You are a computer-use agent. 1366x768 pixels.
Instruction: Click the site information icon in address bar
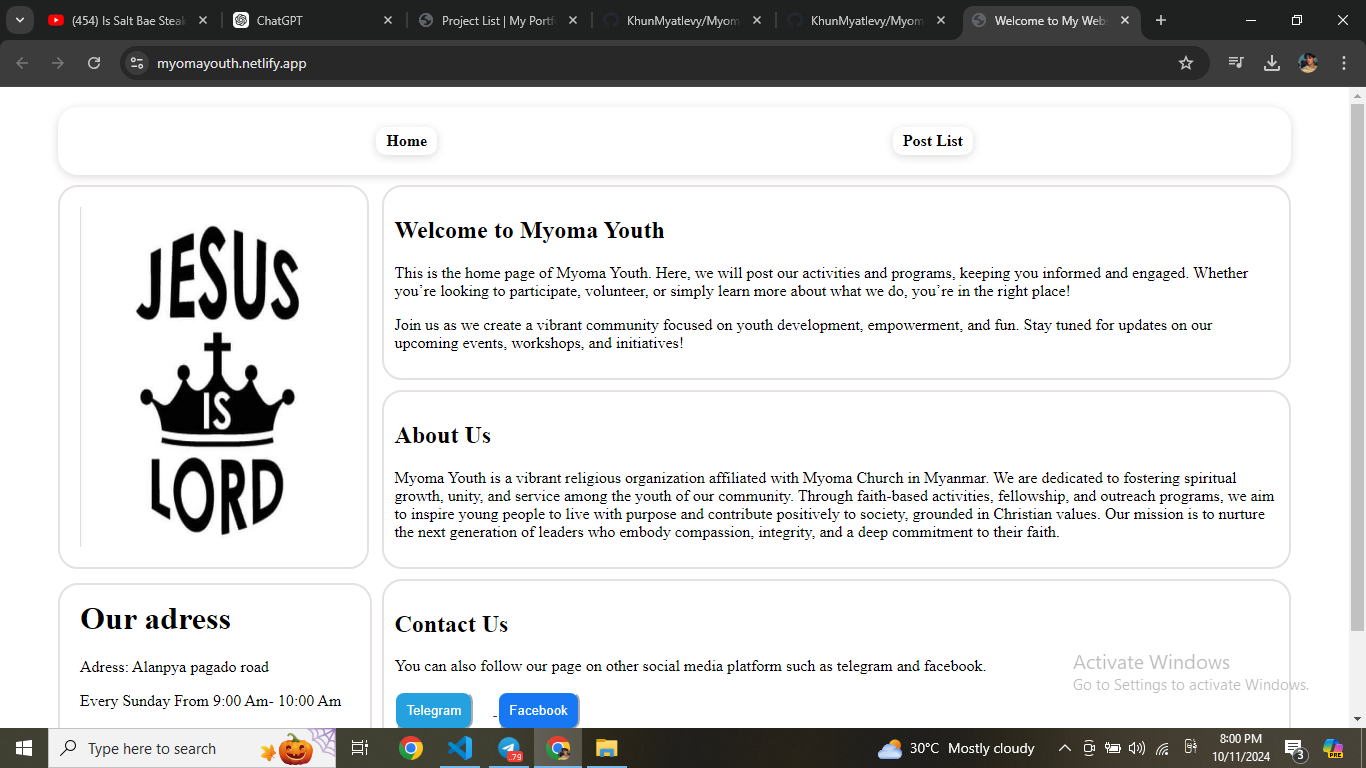pyautogui.click(x=138, y=63)
